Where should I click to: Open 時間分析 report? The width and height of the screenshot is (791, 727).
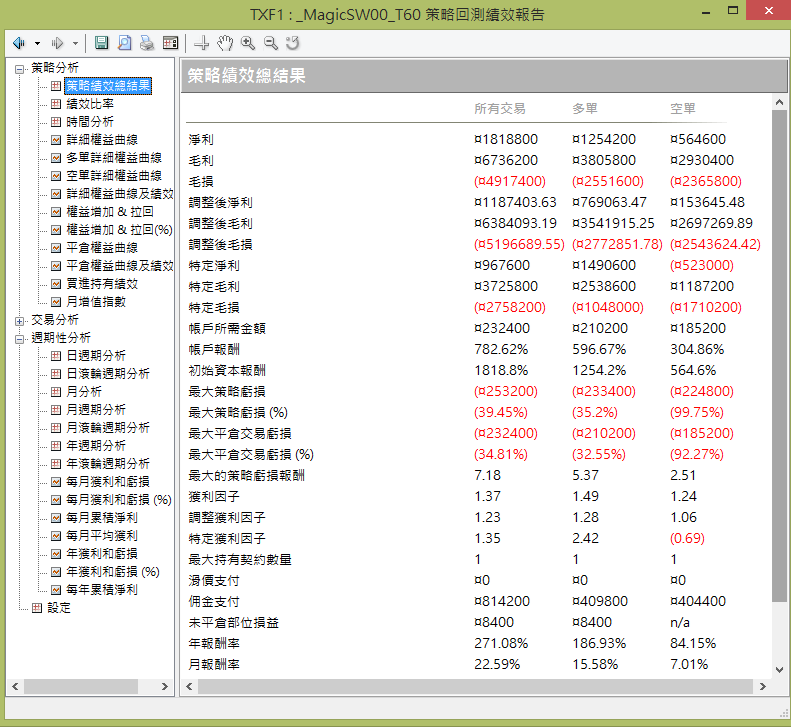(90, 122)
